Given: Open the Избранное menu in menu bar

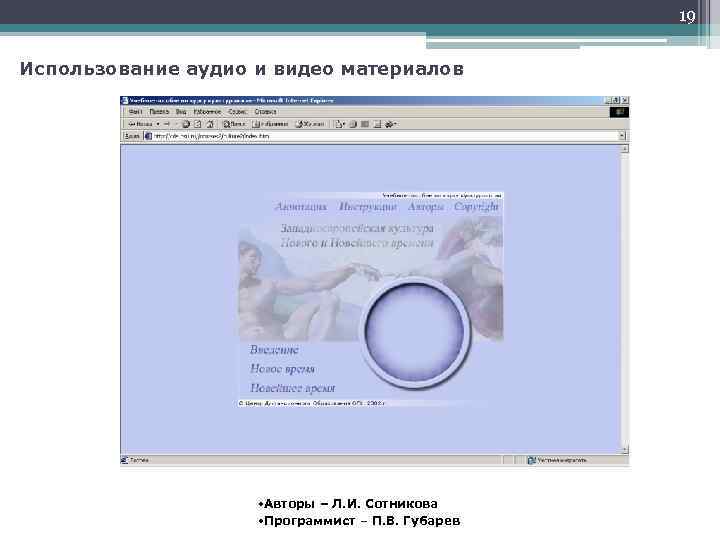Looking at the screenshot, I should 207,112.
